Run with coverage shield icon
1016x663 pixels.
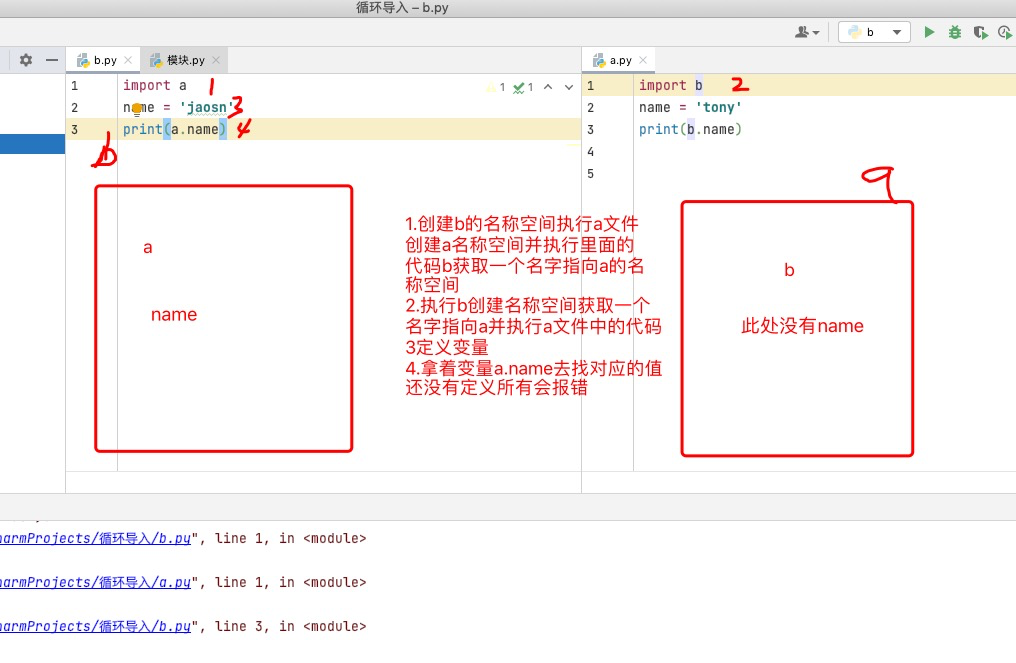(x=980, y=32)
